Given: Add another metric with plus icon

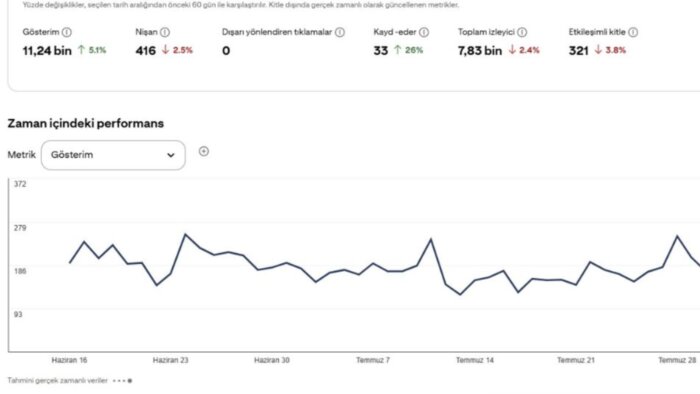Looking at the screenshot, I should [204, 151].
